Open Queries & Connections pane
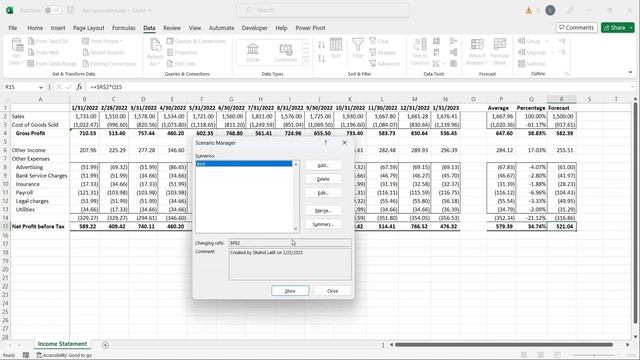The image size is (640, 360). (196, 41)
